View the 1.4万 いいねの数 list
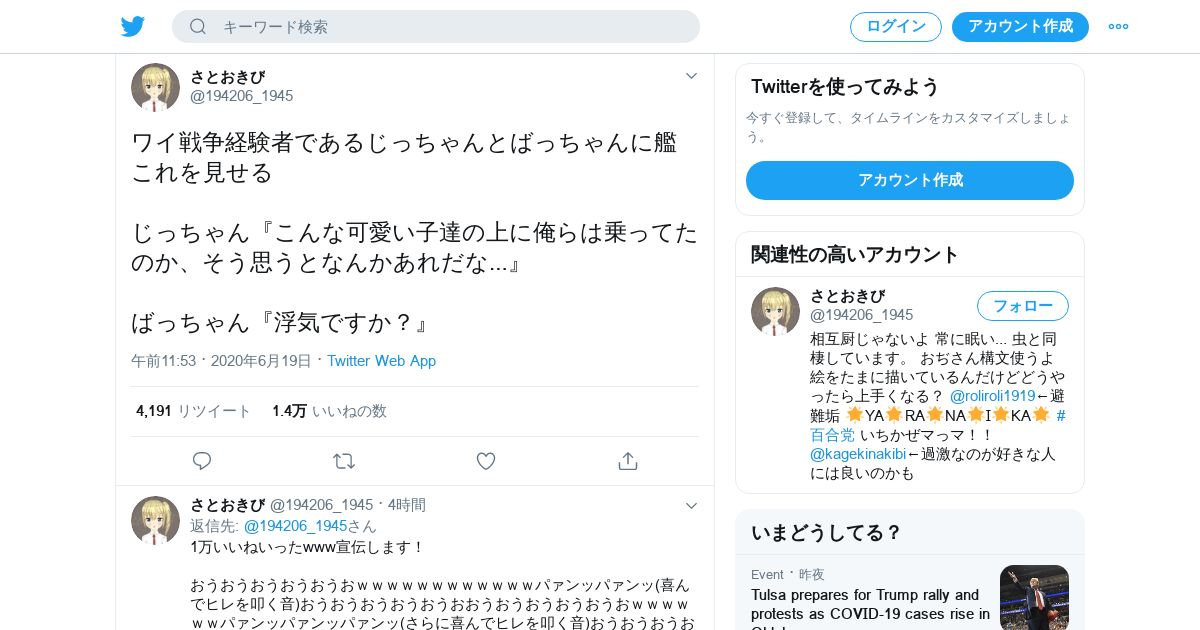Viewport: 1200px width, 630px height. [329, 411]
